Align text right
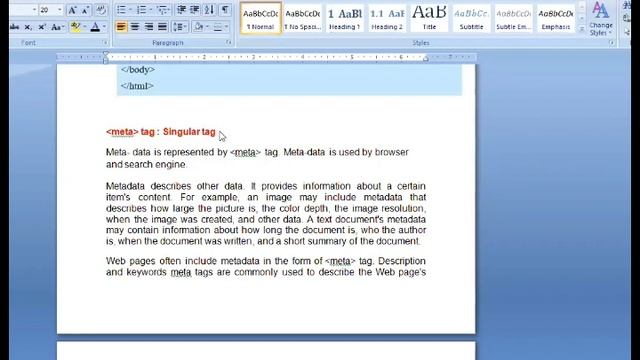Viewport: 640px width, 360px height. point(149,27)
